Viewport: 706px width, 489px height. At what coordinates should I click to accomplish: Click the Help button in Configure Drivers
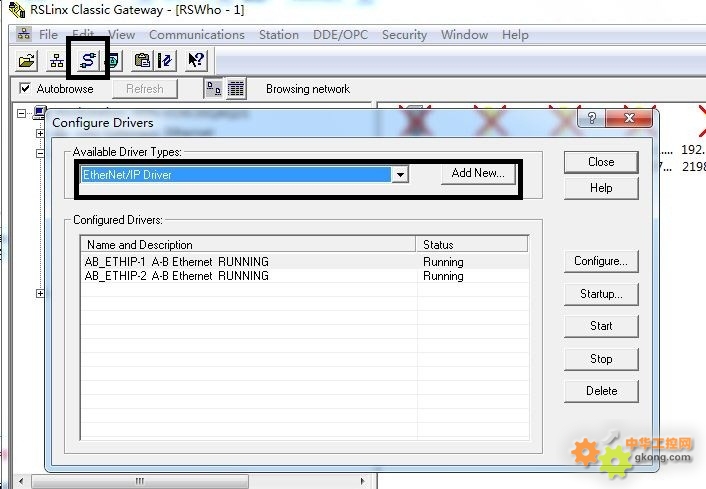[601, 188]
